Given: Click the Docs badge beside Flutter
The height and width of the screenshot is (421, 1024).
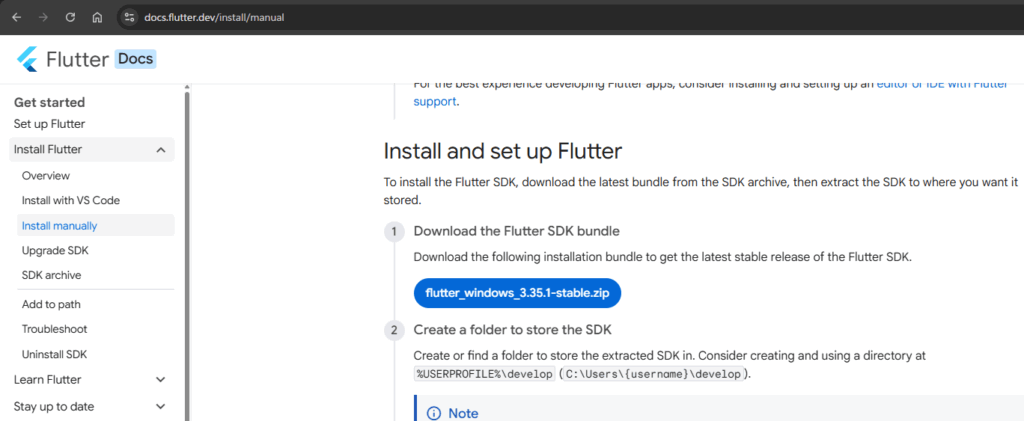Looking at the screenshot, I should click(136, 59).
